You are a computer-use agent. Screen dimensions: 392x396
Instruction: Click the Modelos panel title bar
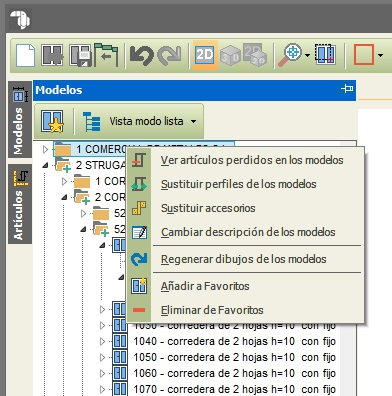194,90
